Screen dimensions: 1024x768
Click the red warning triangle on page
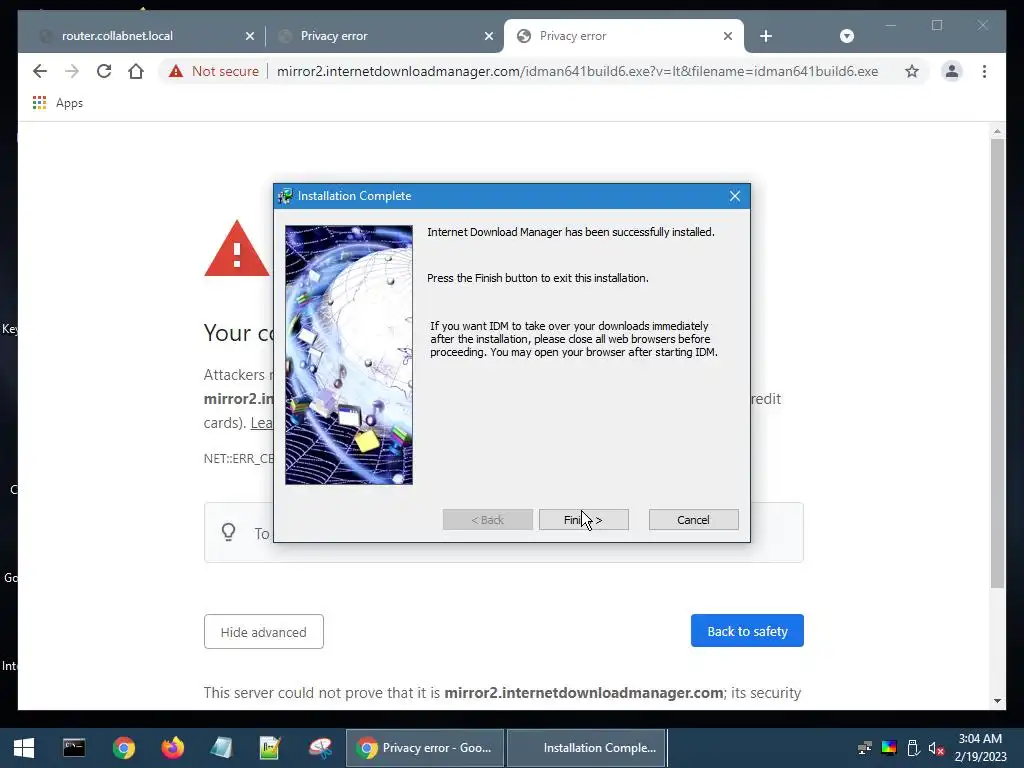[x=236, y=249]
